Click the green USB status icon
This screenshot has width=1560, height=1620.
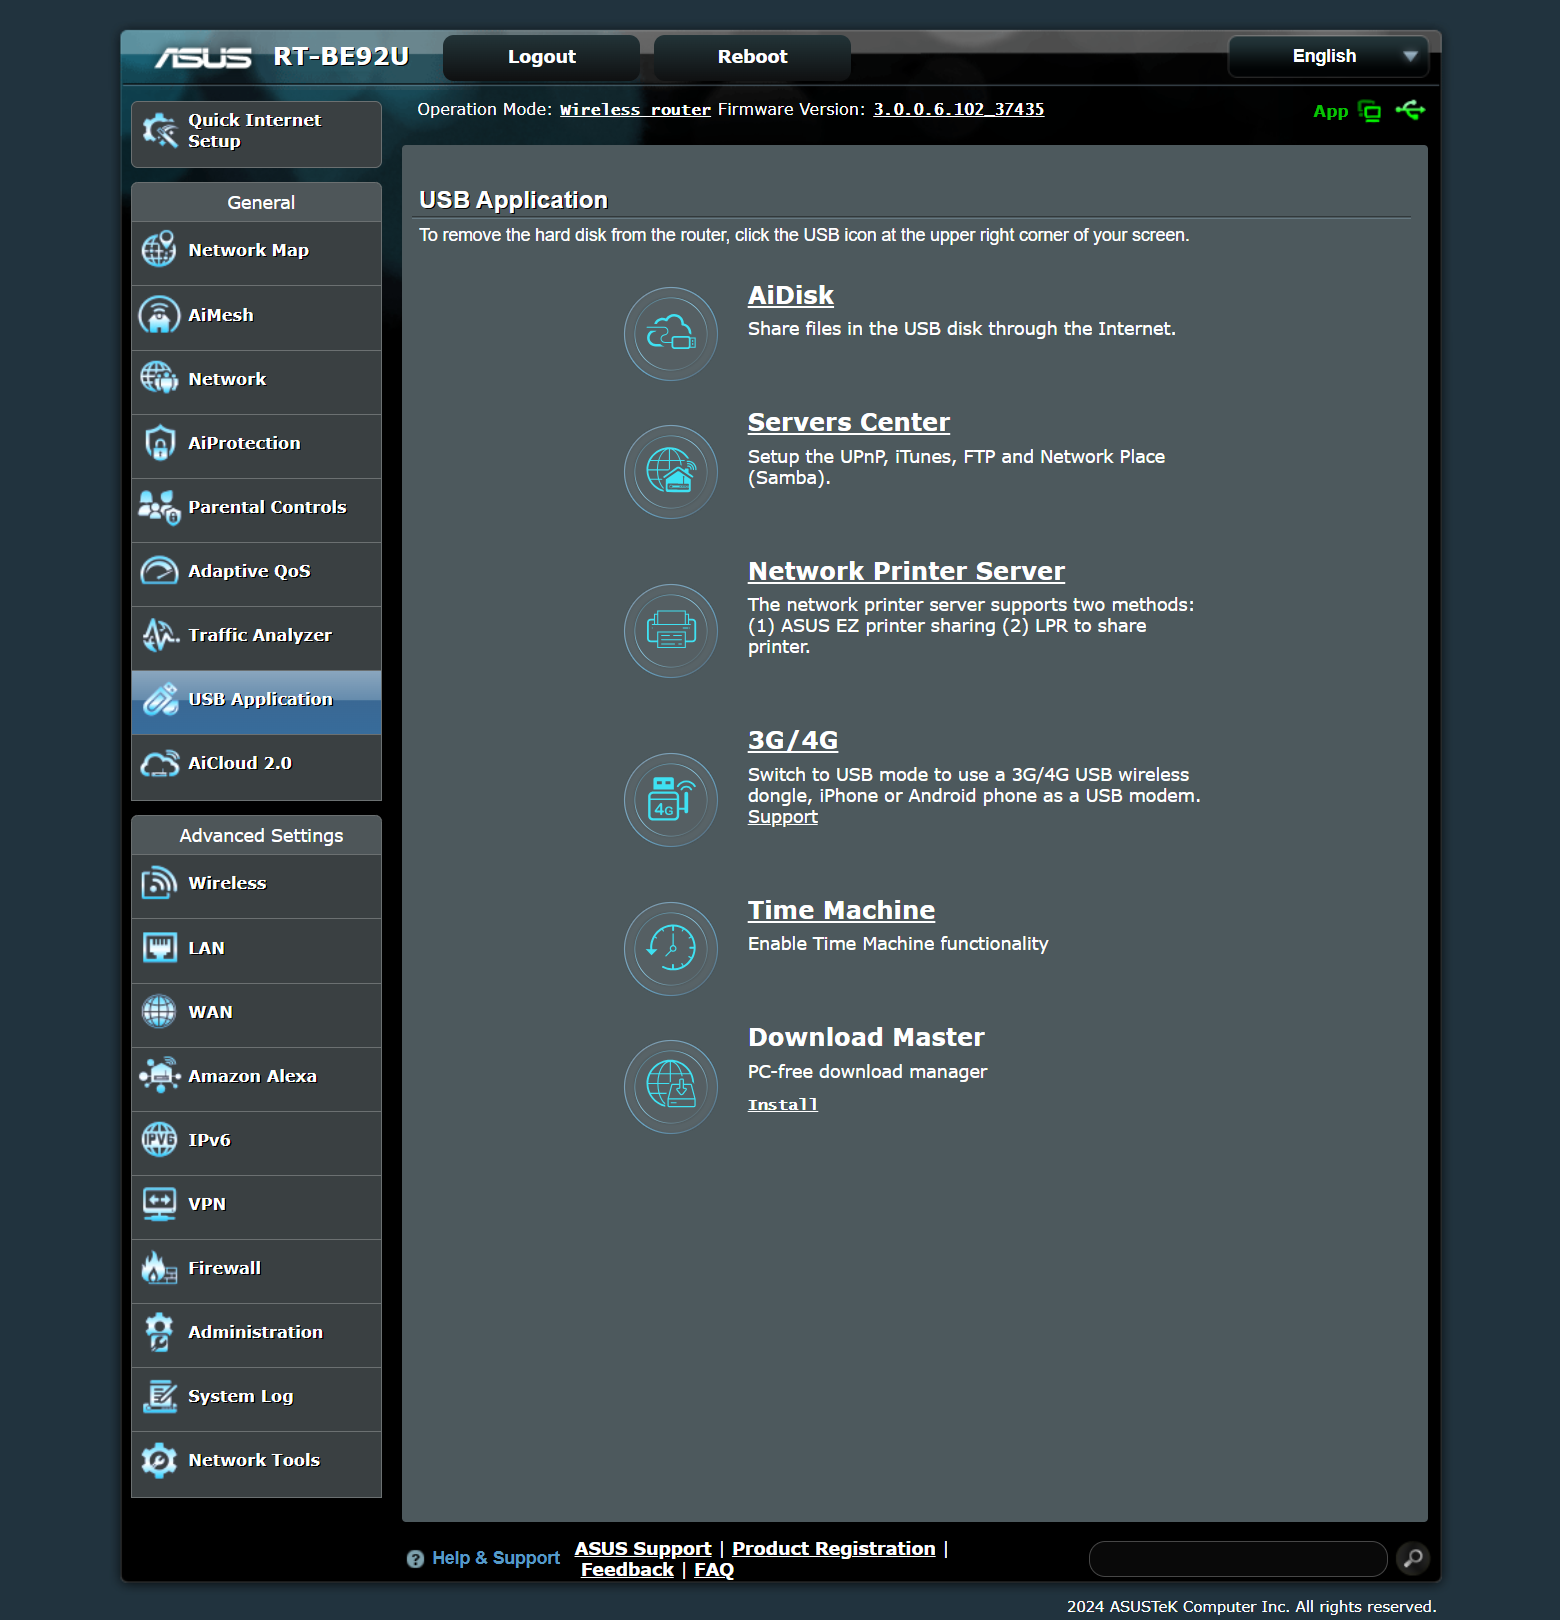1410,110
